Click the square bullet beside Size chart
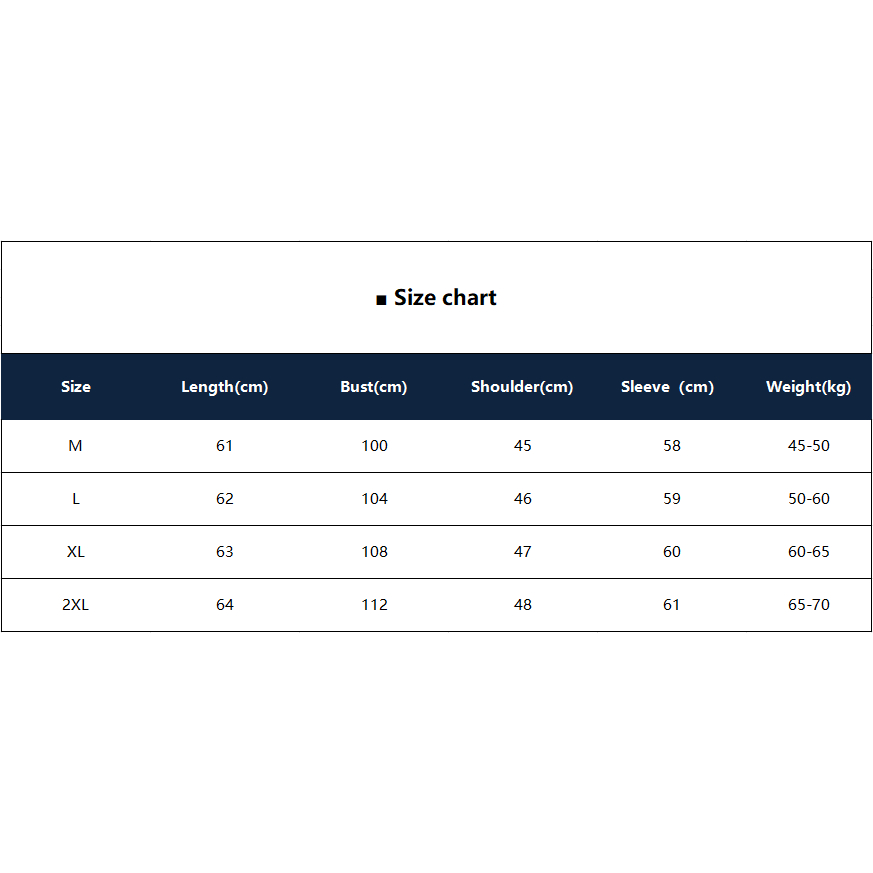The width and height of the screenshot is (873, 873). (381, 300)
